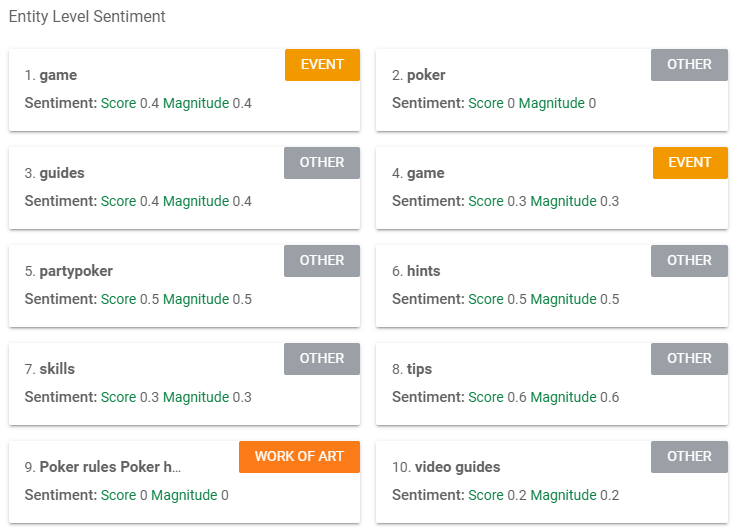The height and width of the screenshot is (530, 737).
Task: Click the video guides entity name
Action: [458, 467]
